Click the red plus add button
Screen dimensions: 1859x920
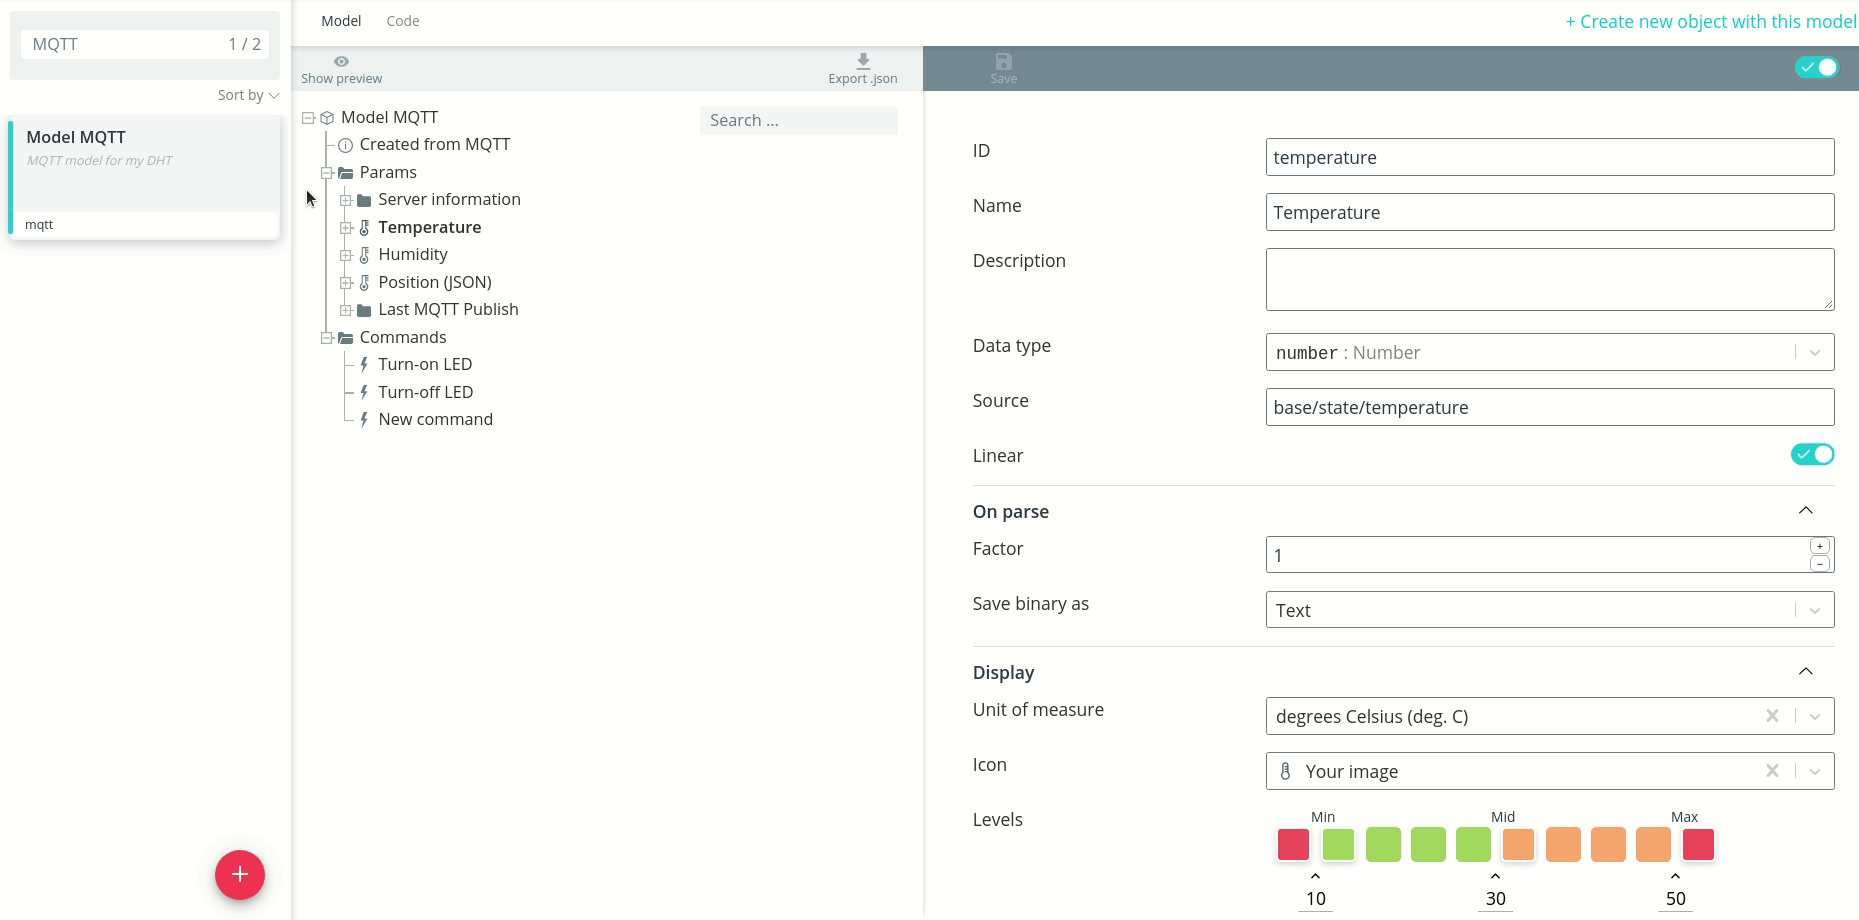(x=240, y=875)
